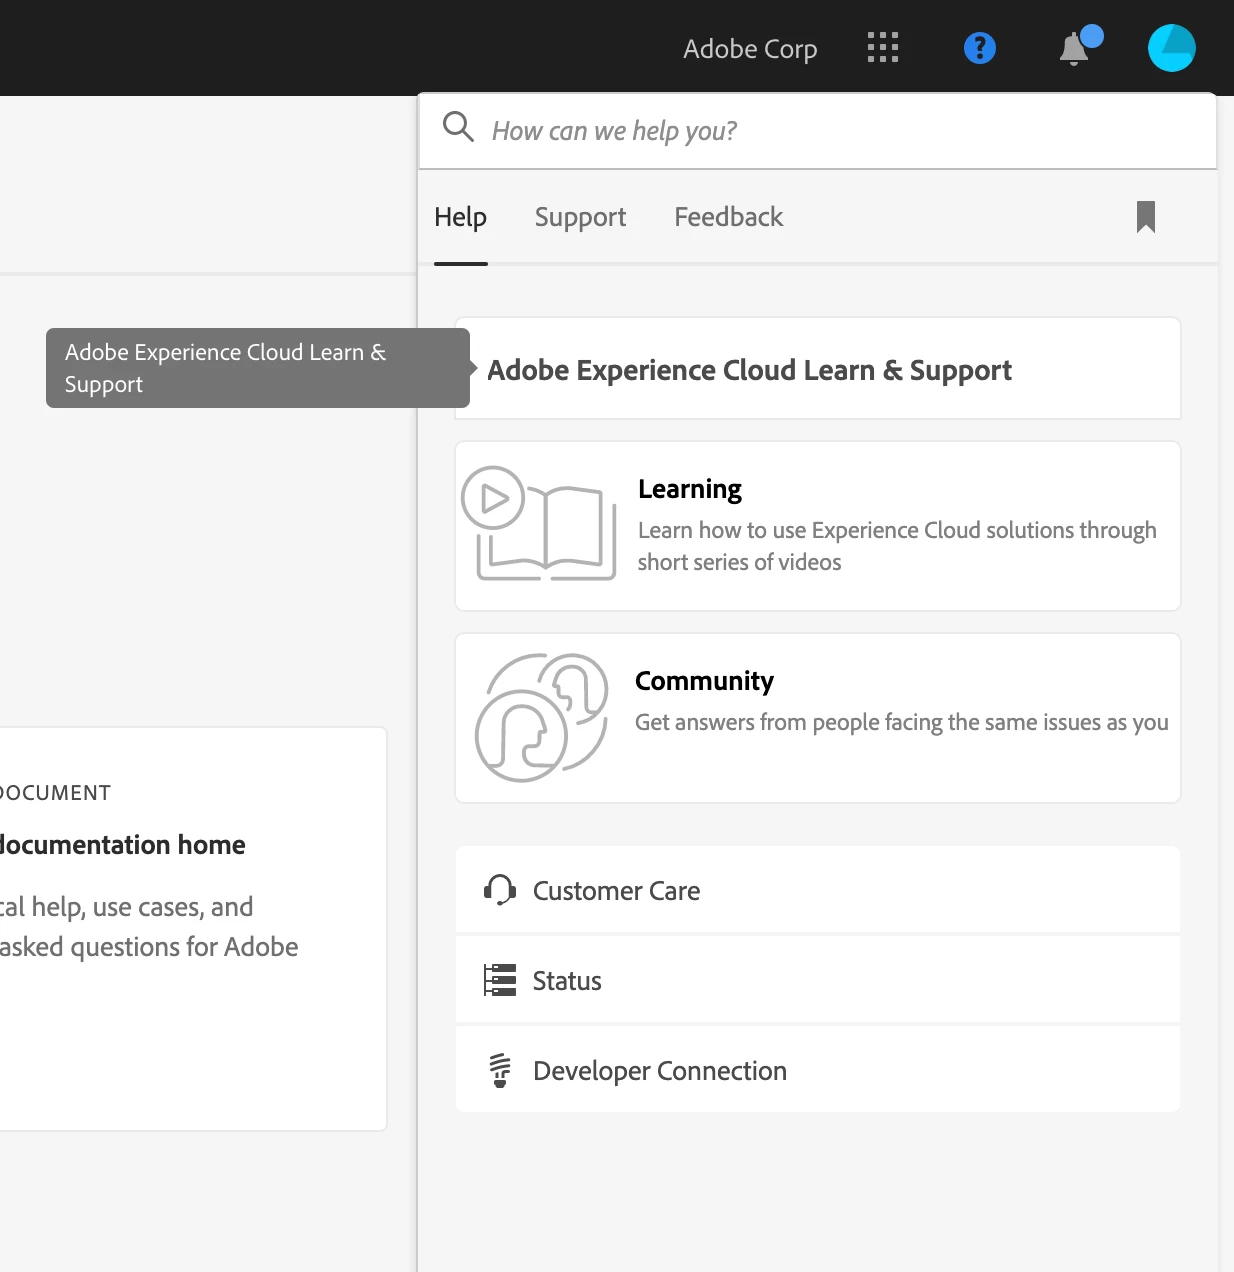1234x1272 pixels.
Task: Click the Customer Care headset icon
Action: coord(500,889)
